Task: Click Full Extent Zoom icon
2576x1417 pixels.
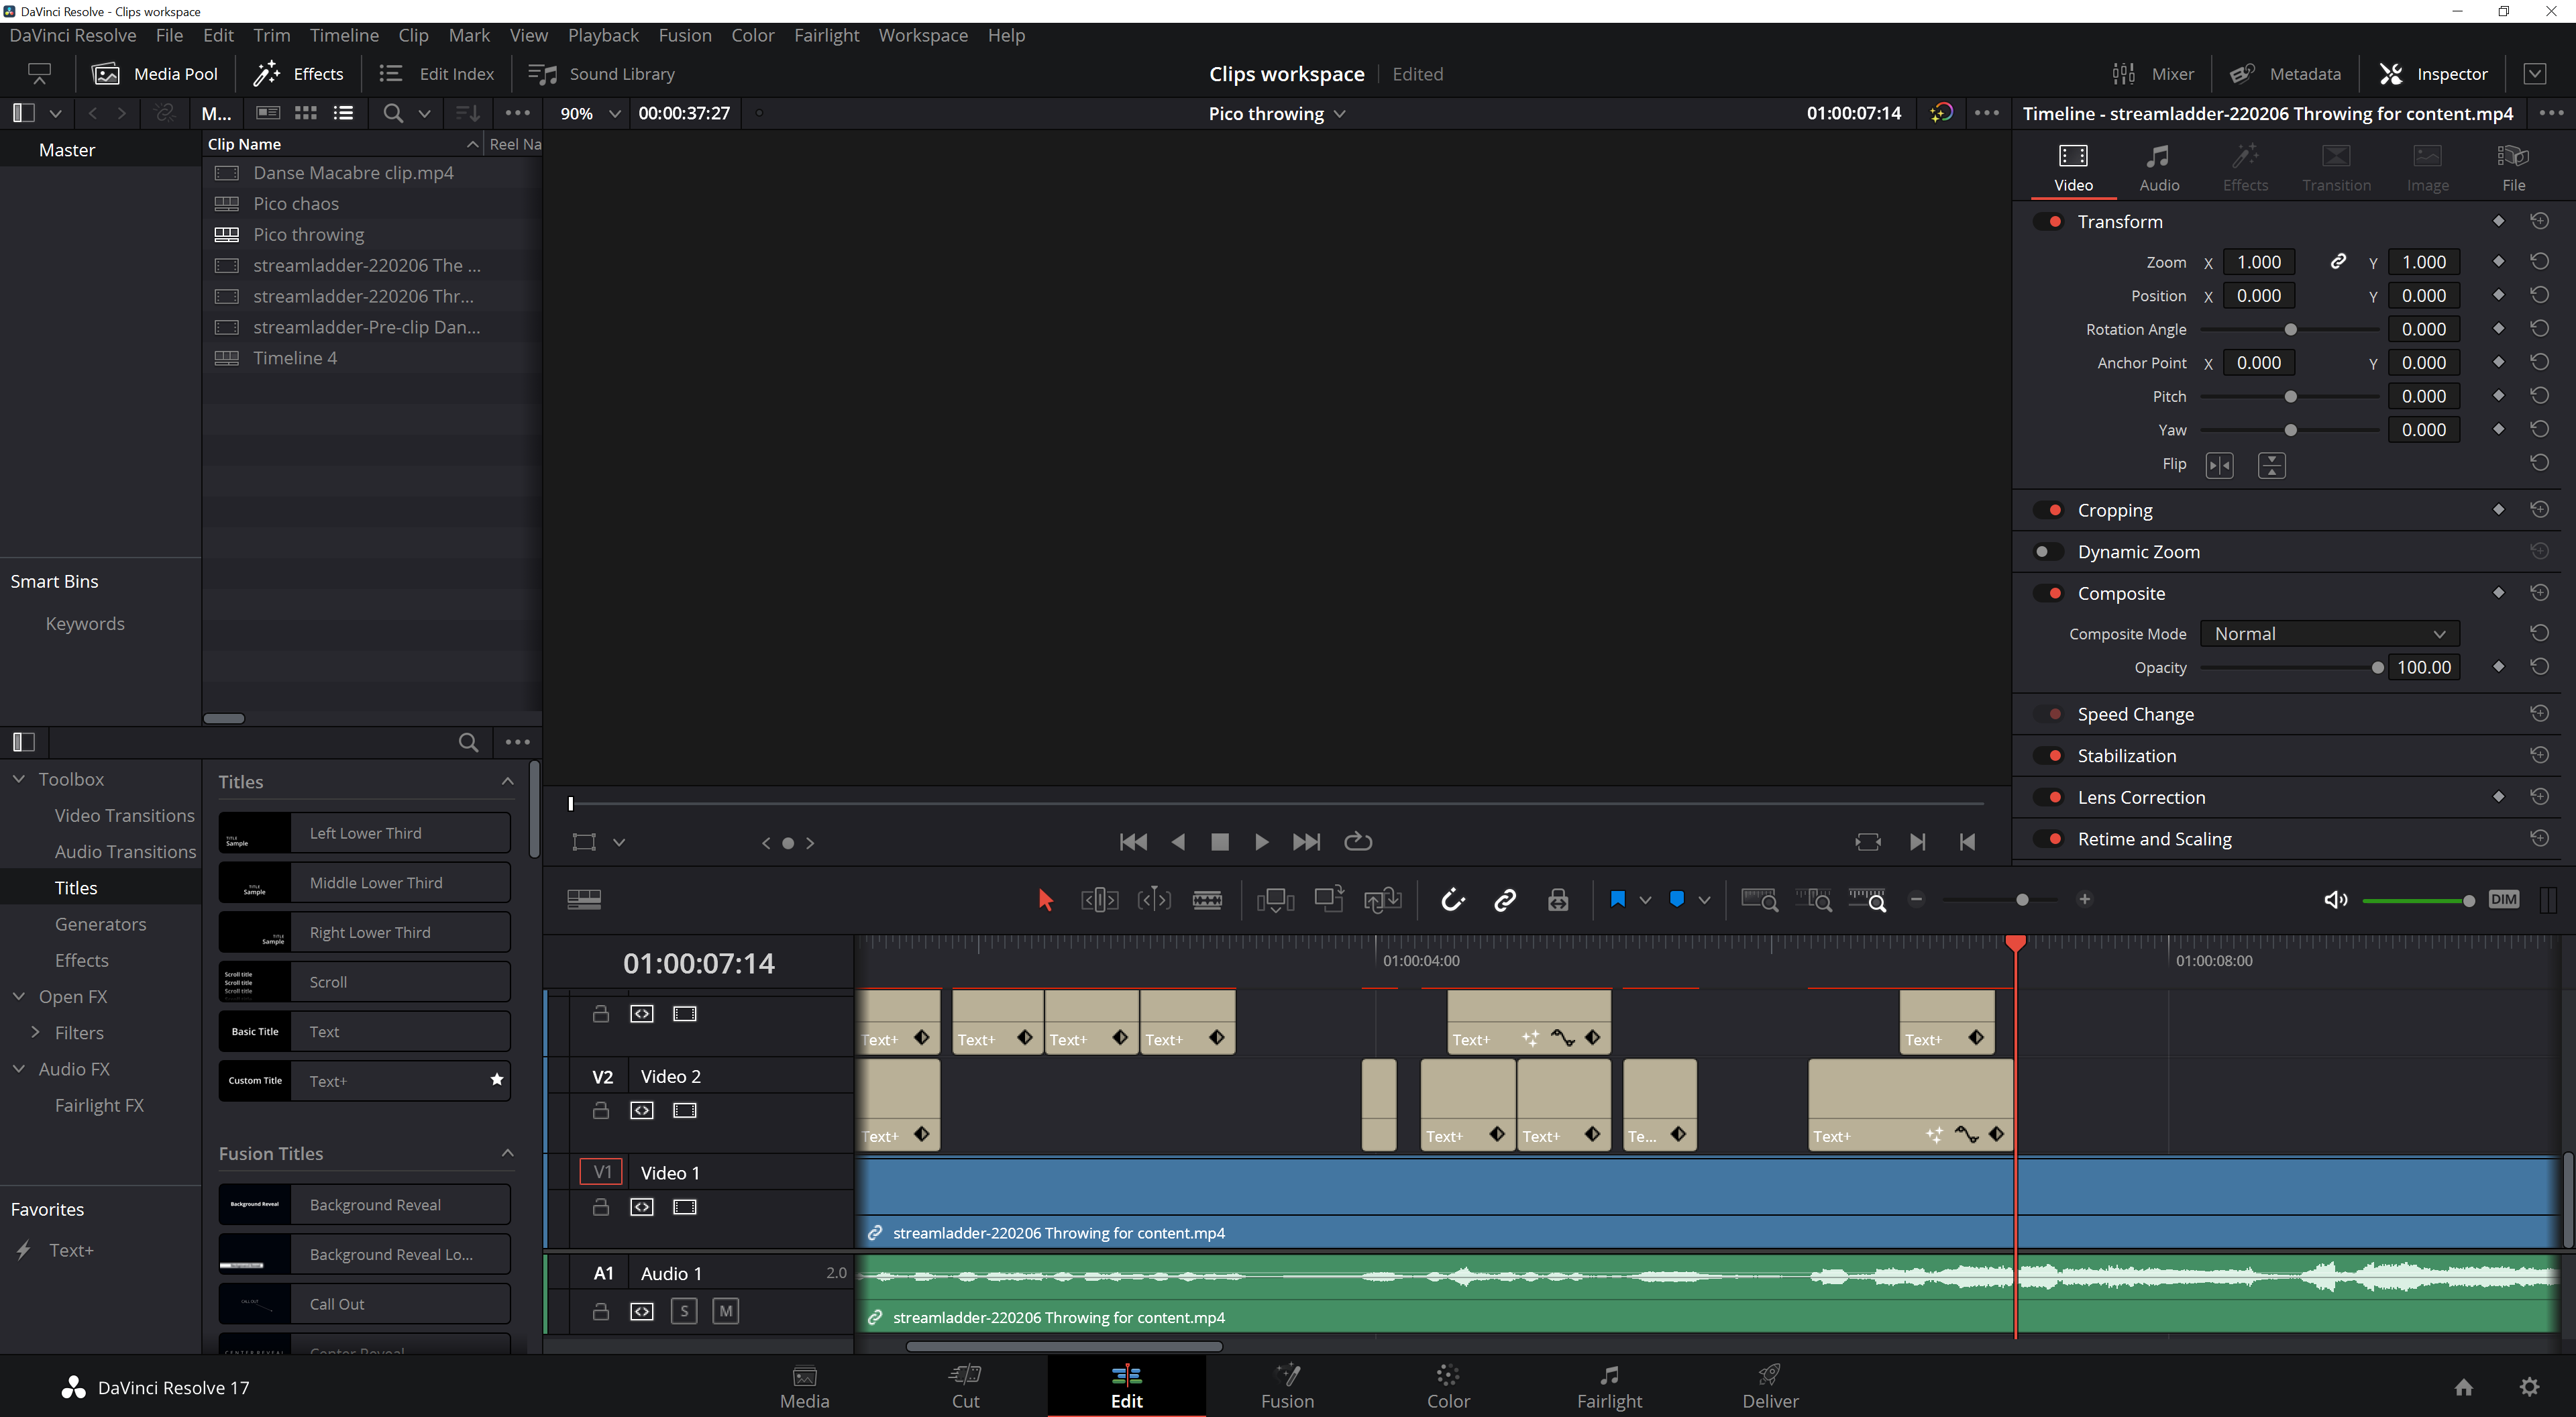Action: (1759, 900)
